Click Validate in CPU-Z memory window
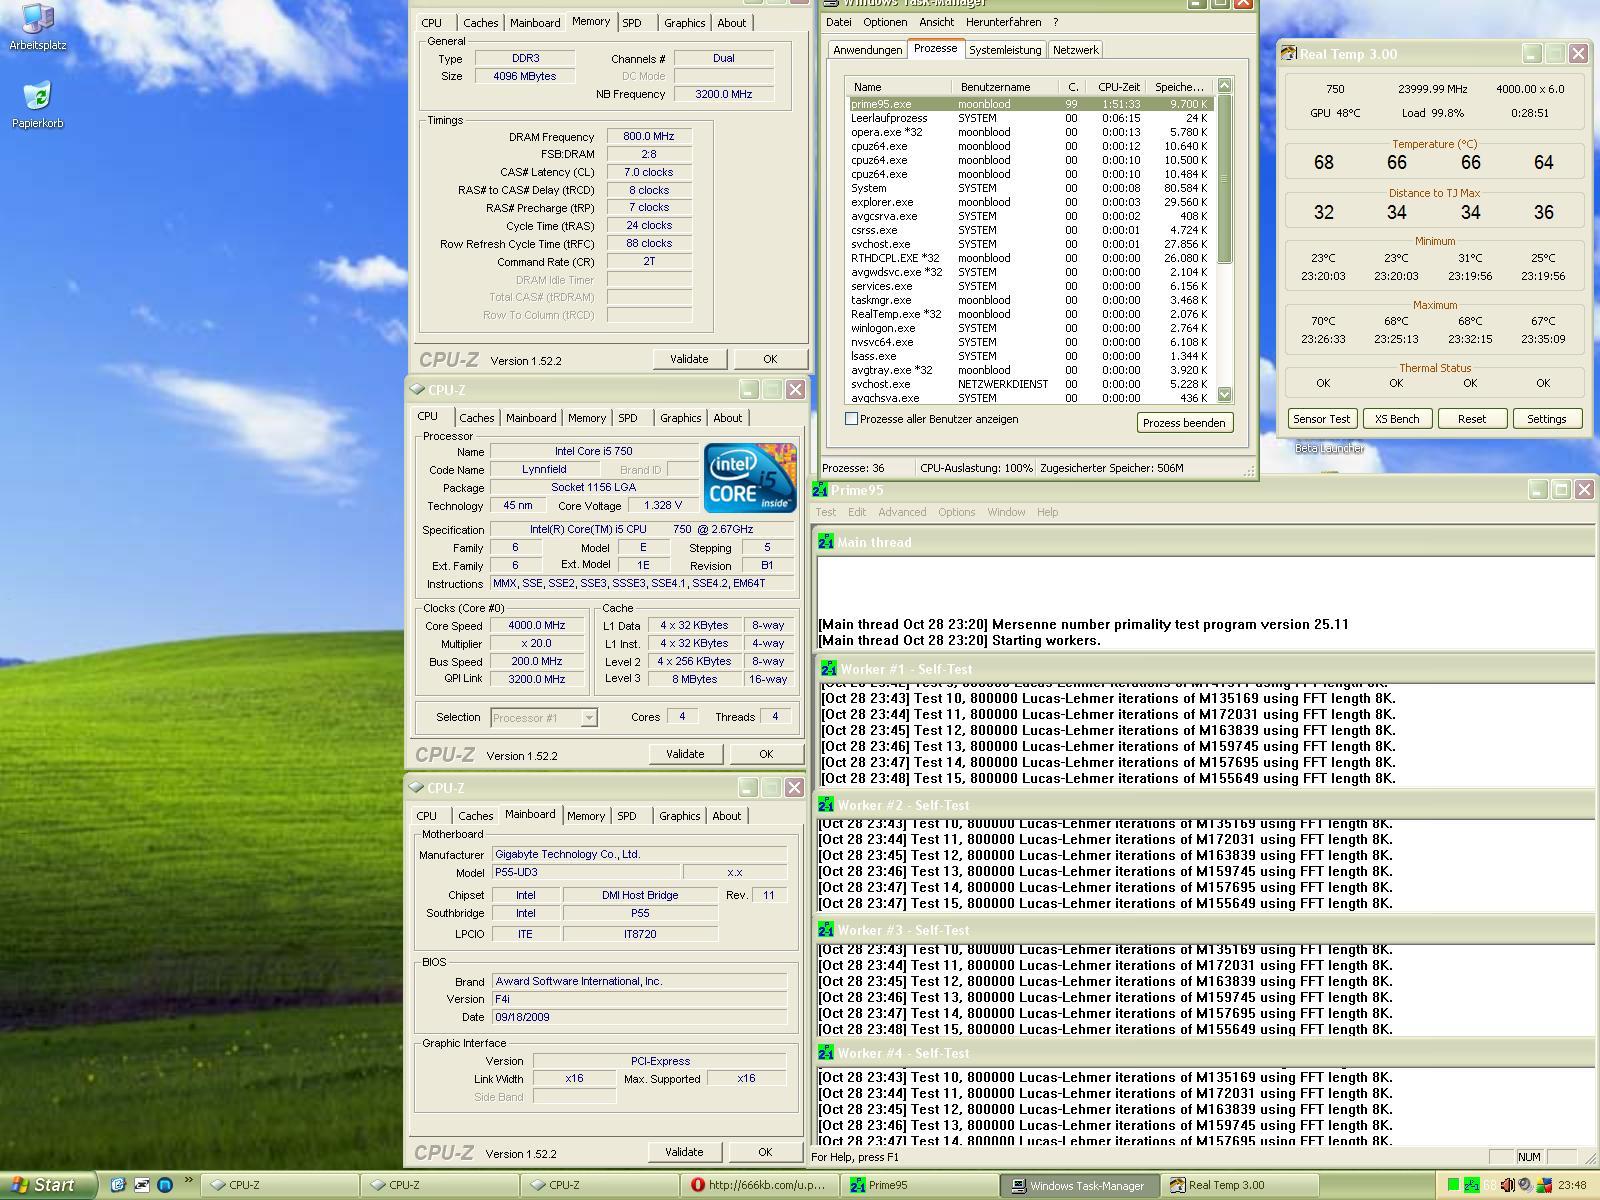This screenshot has height=1200, width=1600. pos(689,359)
